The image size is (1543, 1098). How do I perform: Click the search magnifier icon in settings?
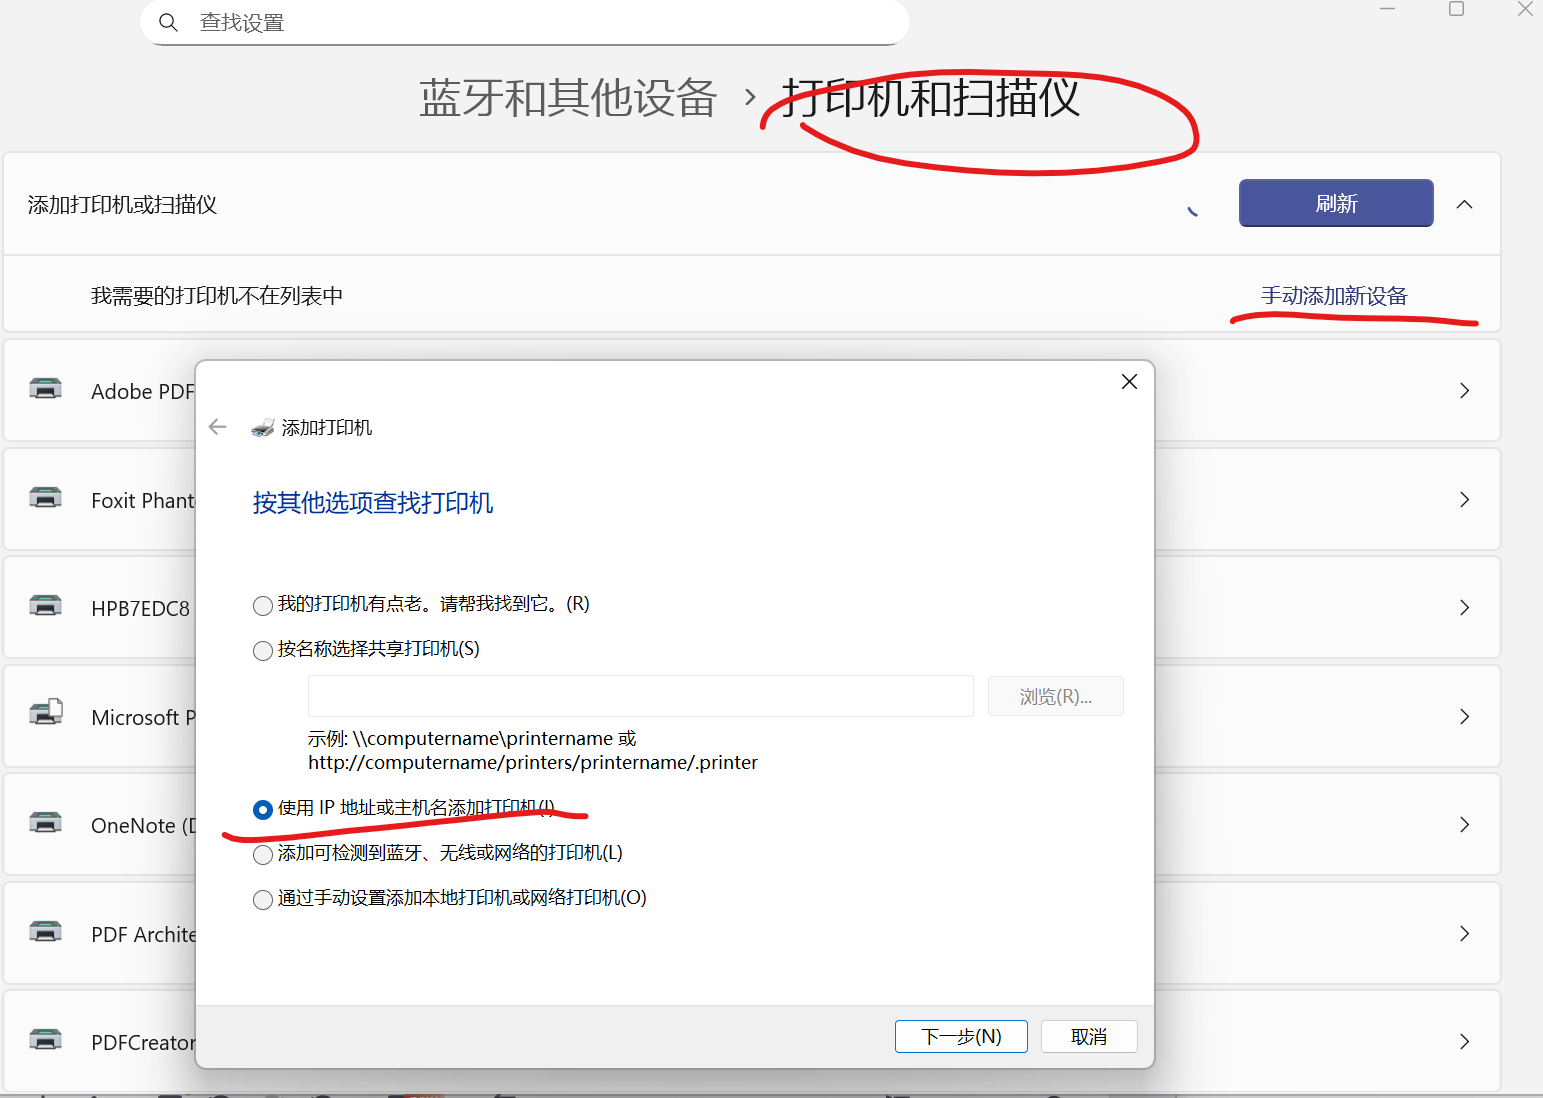click(x=168, y=22)
